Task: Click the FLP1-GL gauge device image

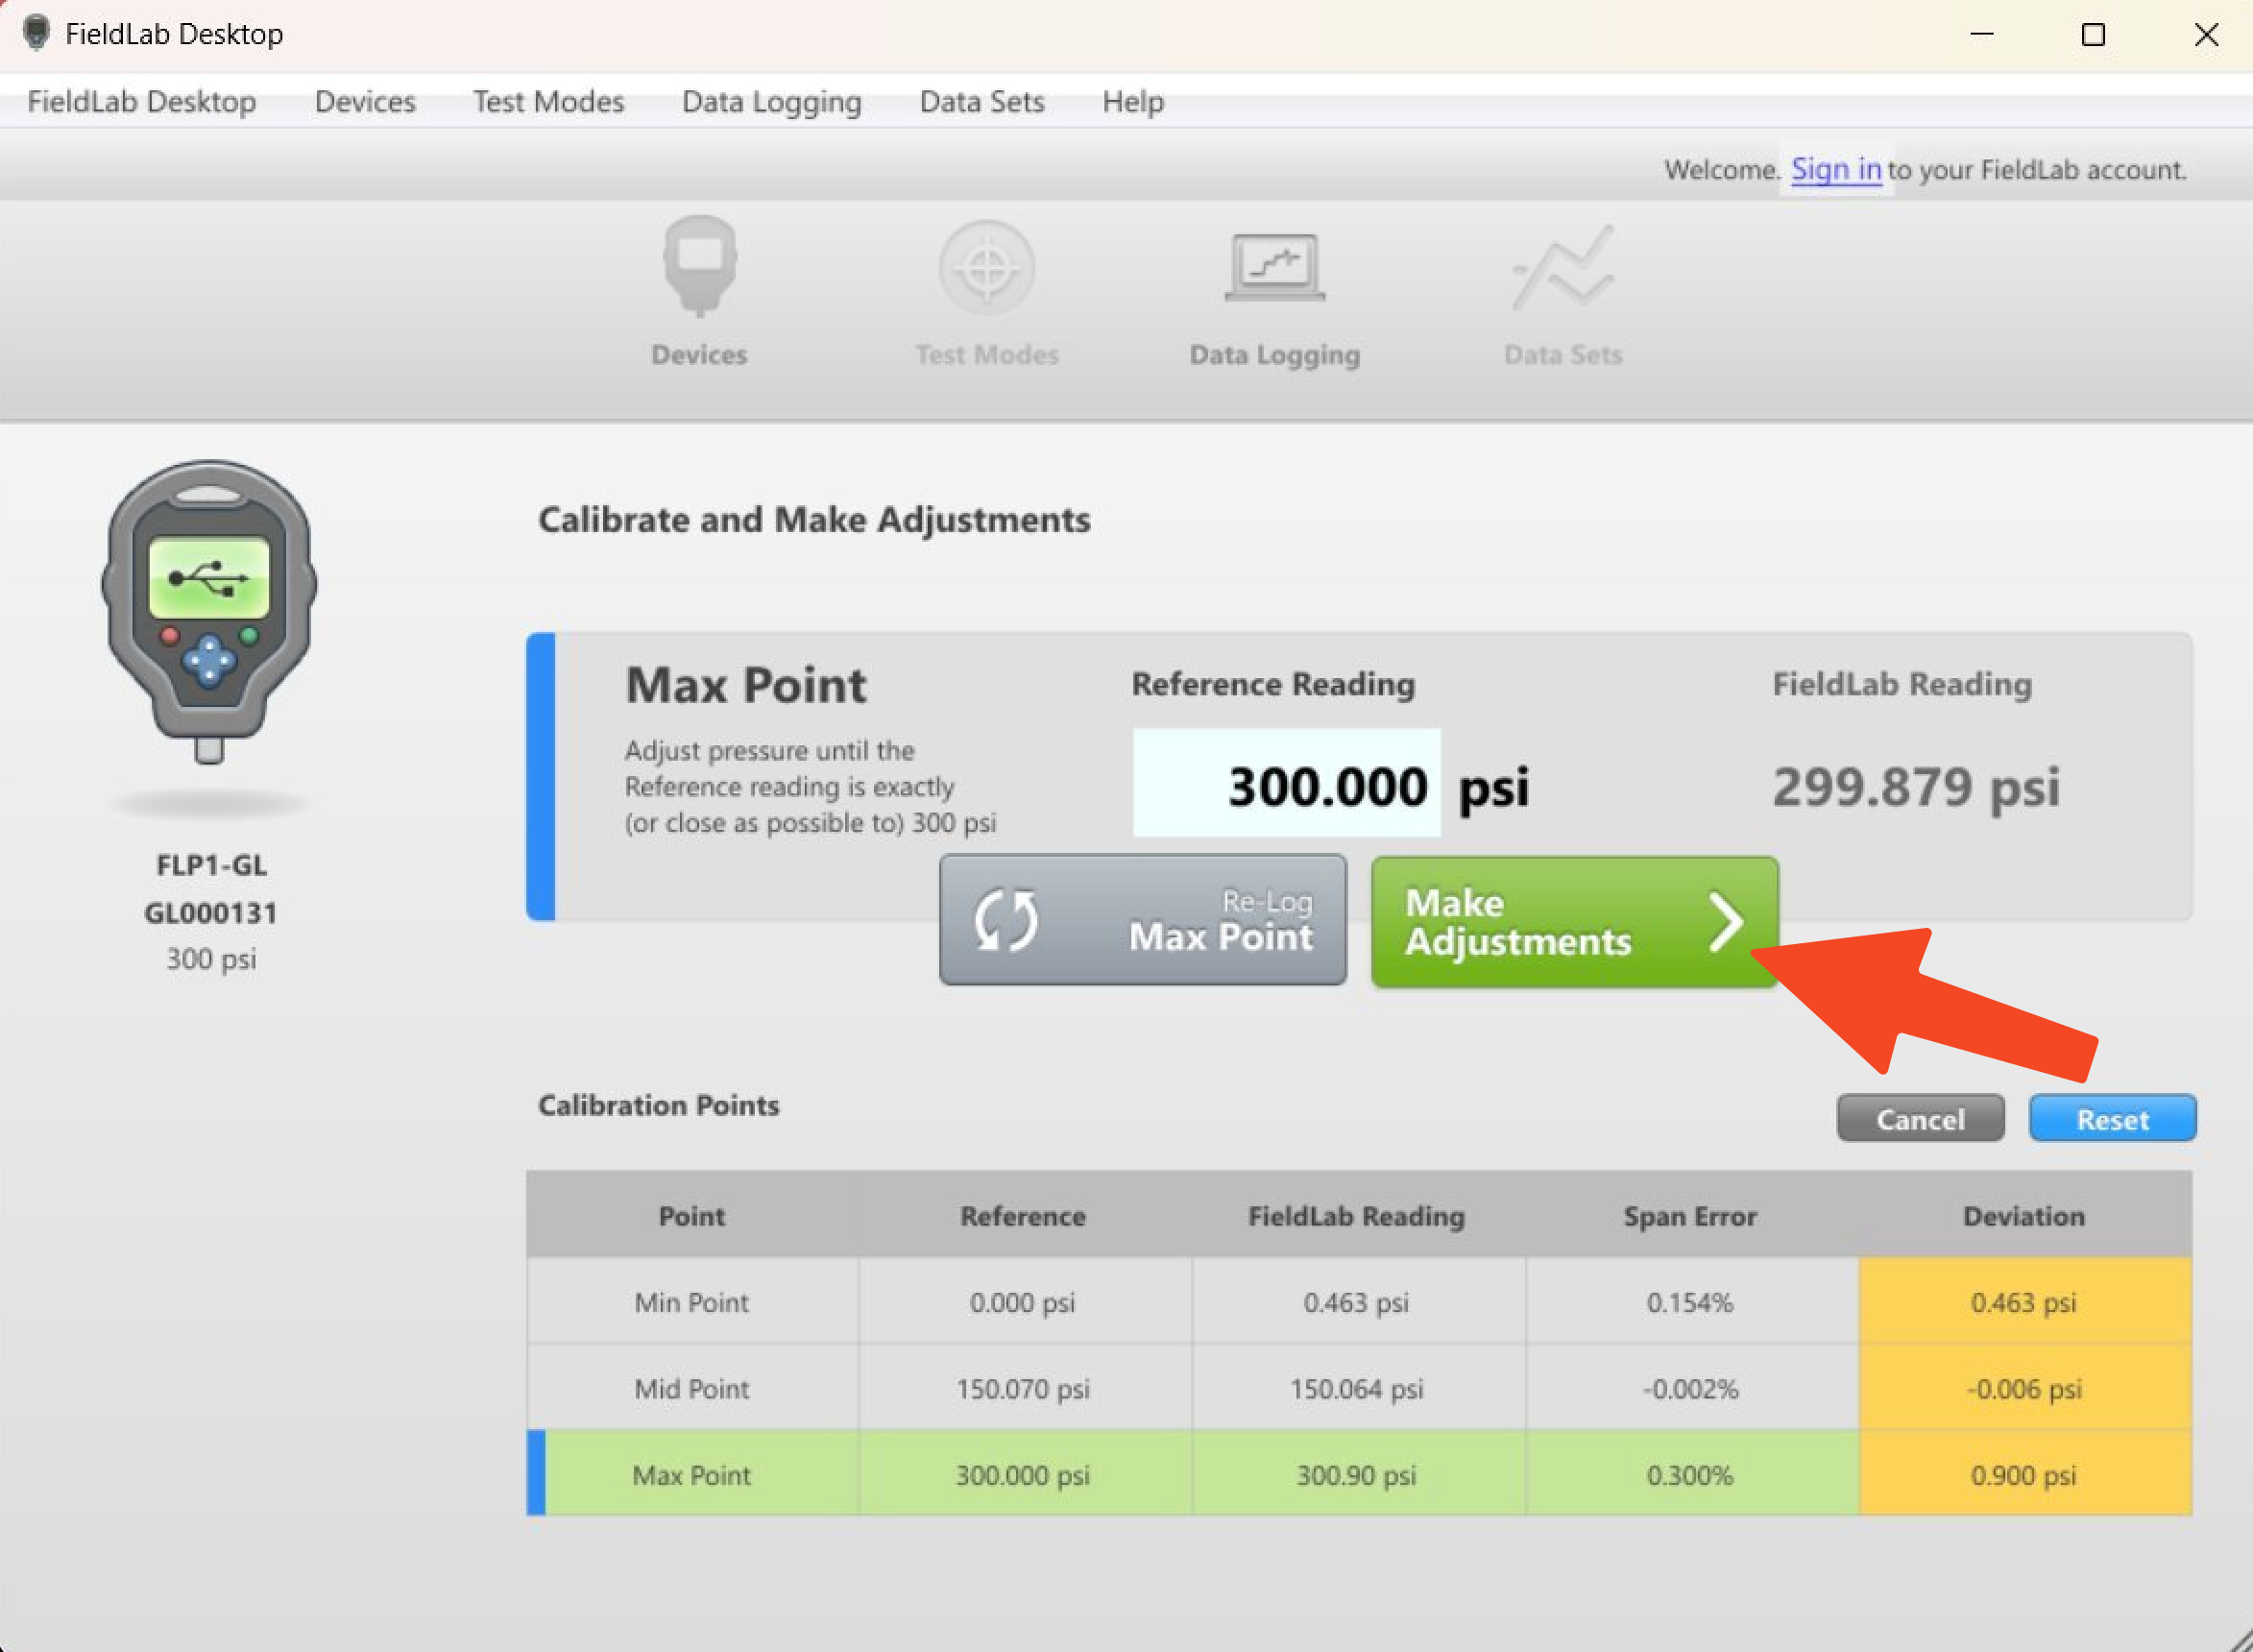Action: pos(209,611)
